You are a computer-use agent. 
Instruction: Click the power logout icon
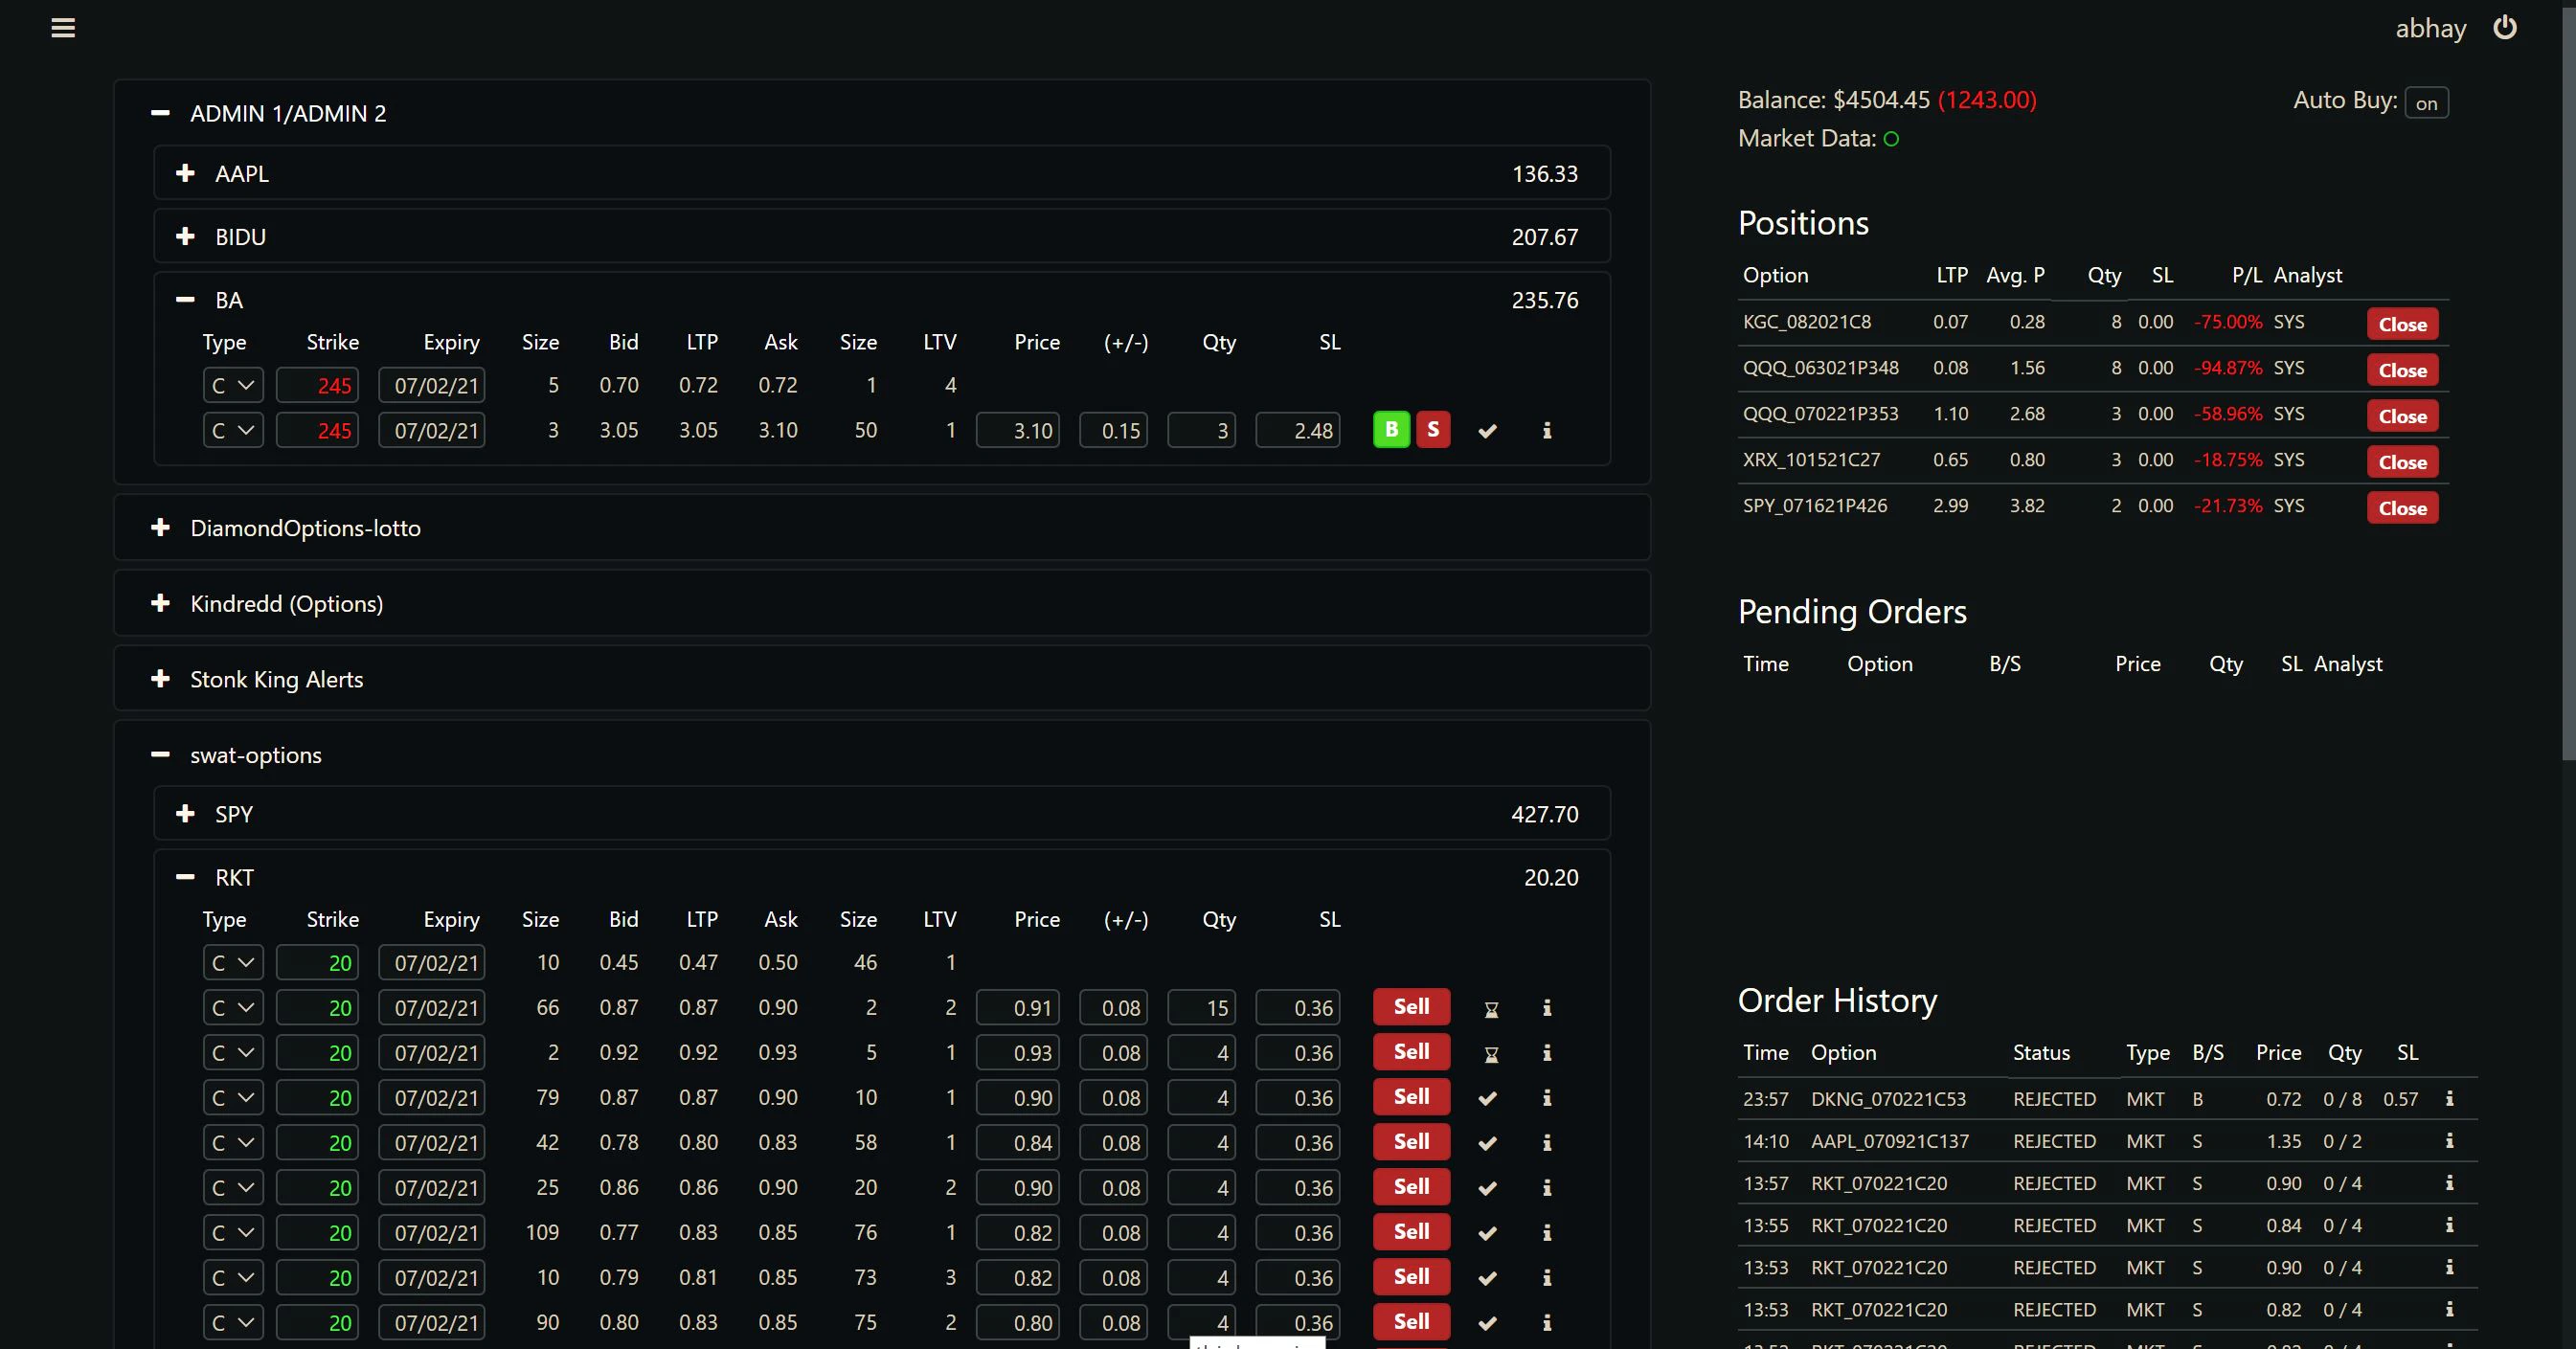[2504, 28]
